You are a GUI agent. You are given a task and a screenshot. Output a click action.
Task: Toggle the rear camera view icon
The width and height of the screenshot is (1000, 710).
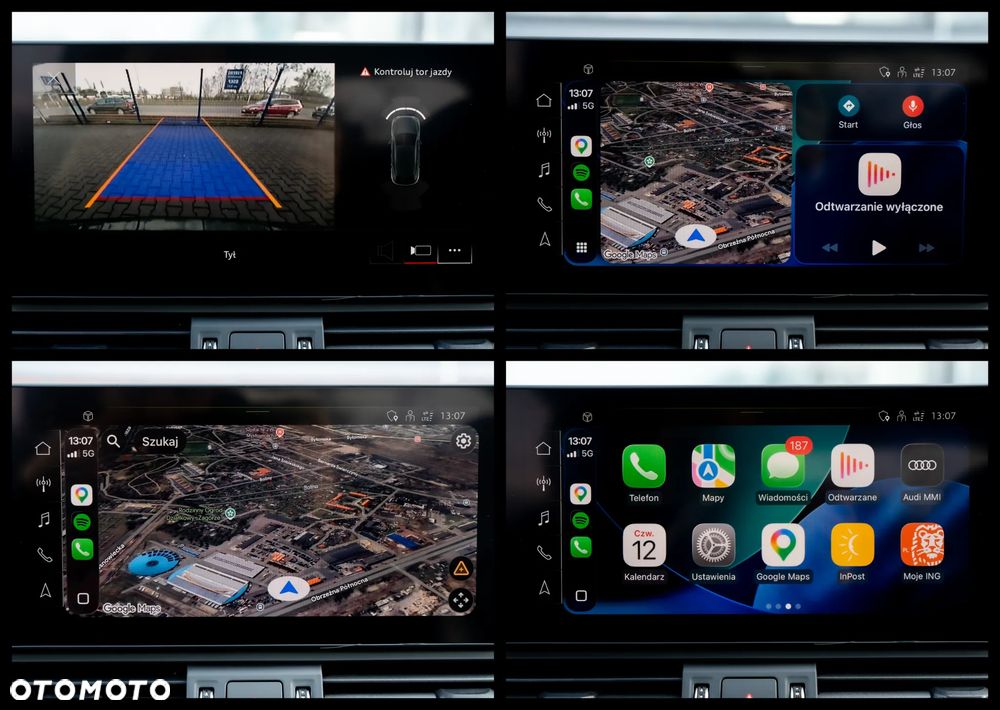[x=421, y=251]
